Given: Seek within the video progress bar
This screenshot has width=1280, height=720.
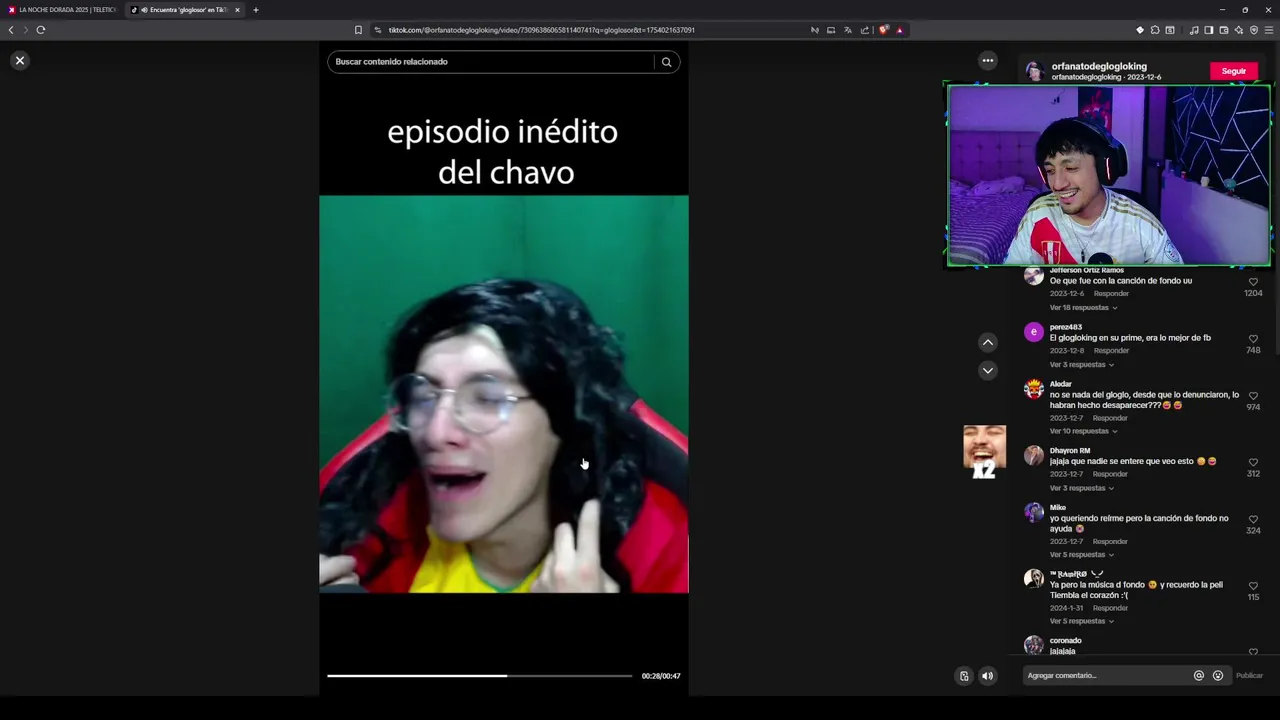Looking at the screenshot, I should pos(480,676).
